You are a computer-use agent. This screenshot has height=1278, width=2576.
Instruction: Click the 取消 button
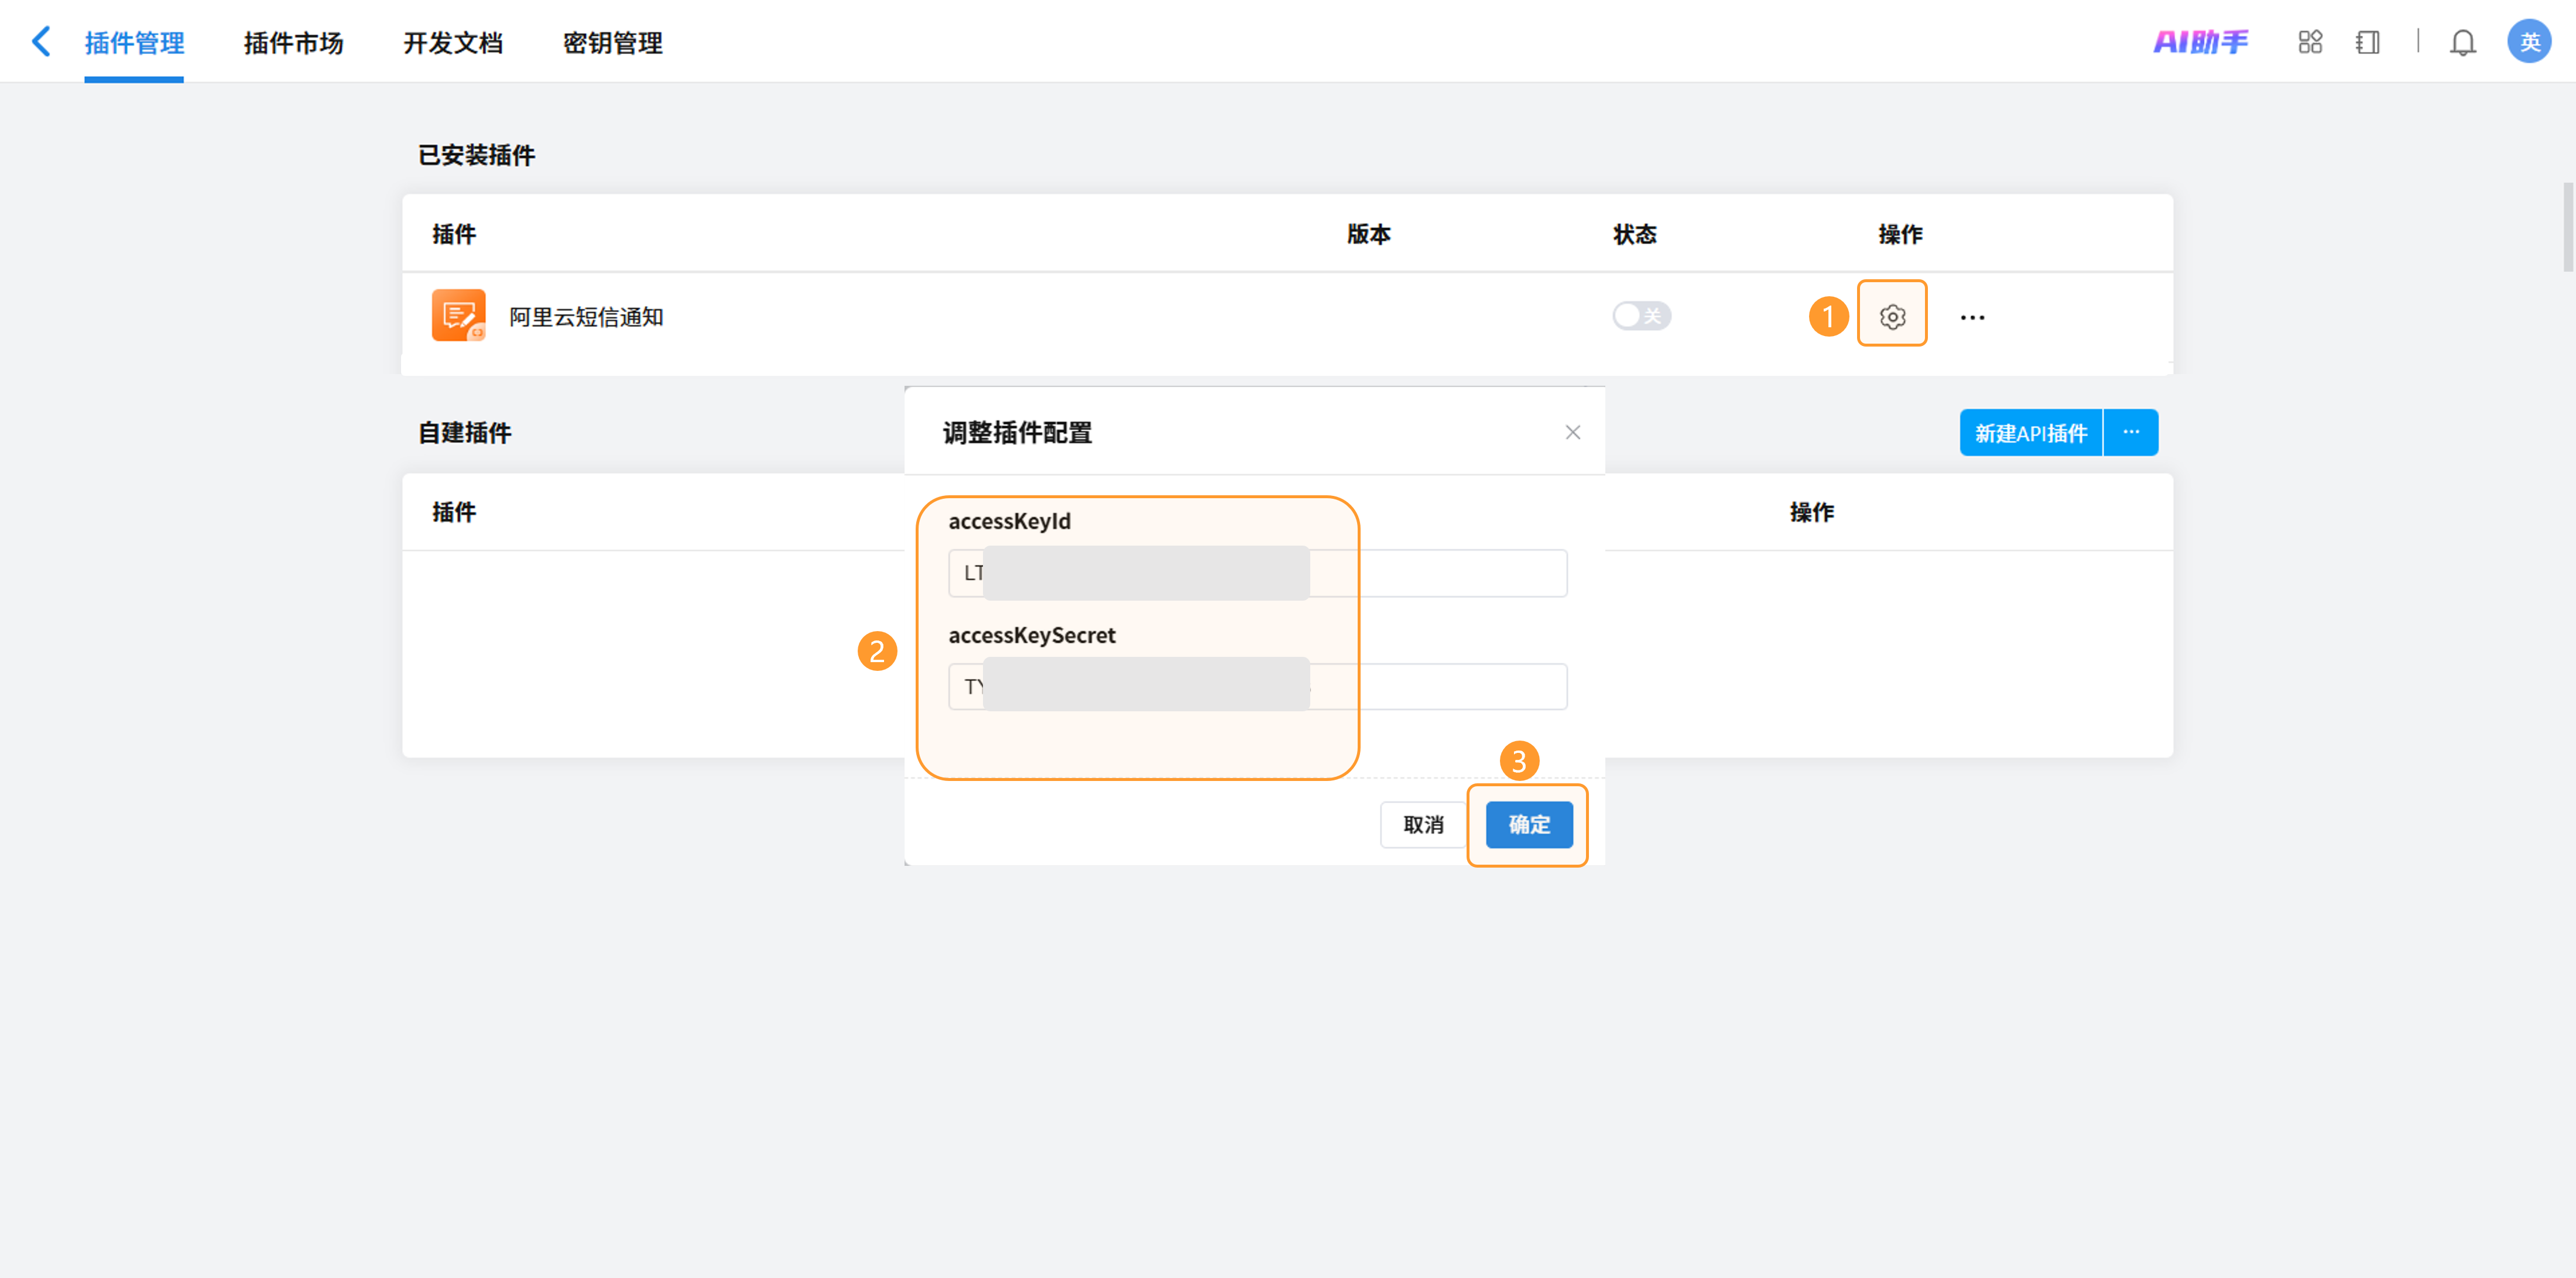coord(1423,824)
